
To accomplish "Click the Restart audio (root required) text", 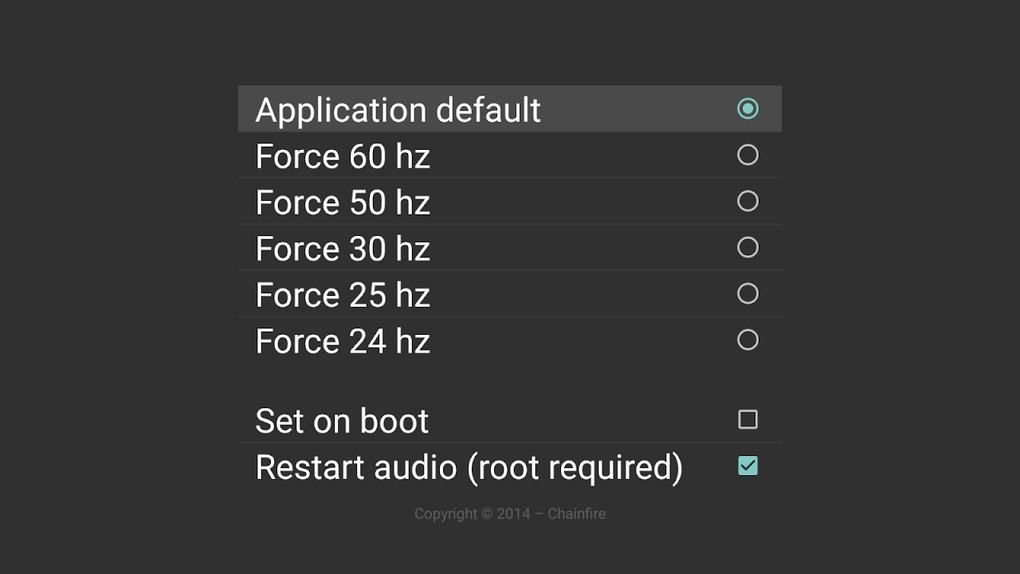I will [x=469, y=467].
